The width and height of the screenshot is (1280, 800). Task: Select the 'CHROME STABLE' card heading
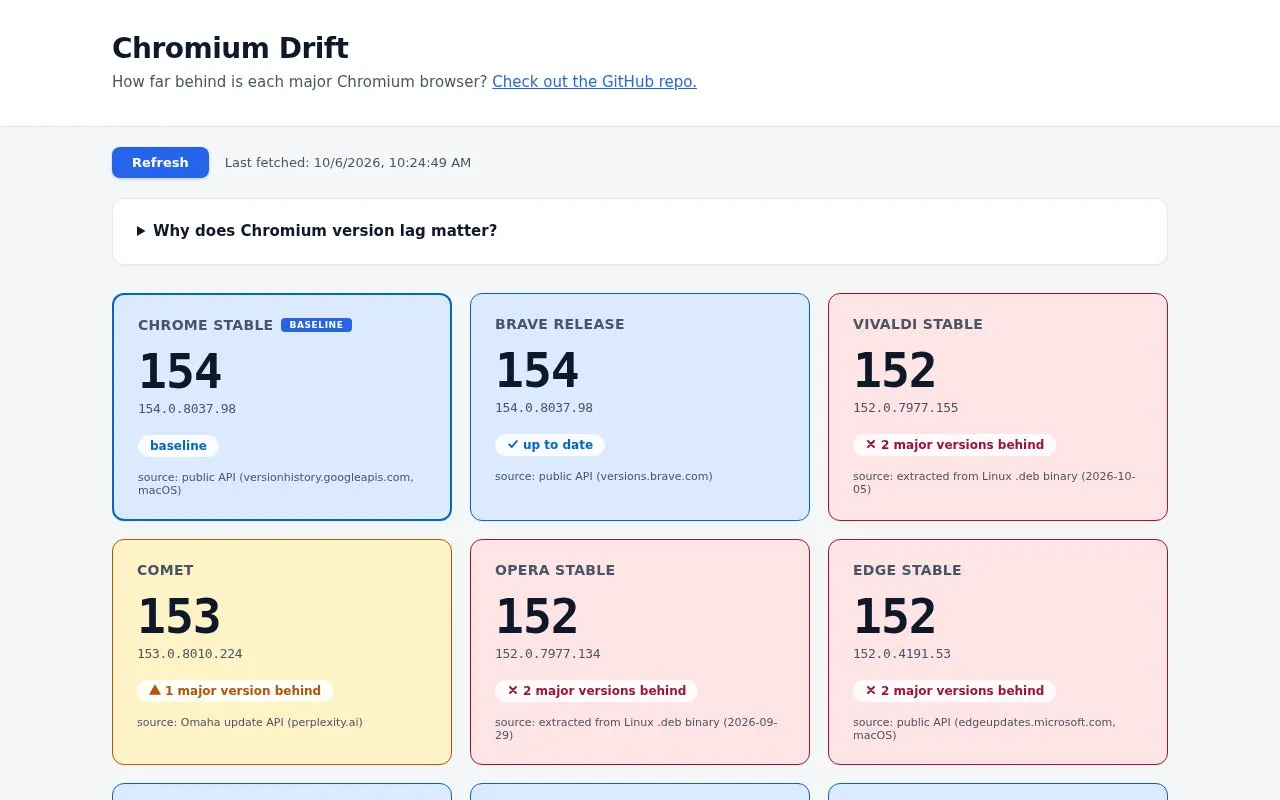[x=205, y=325]
